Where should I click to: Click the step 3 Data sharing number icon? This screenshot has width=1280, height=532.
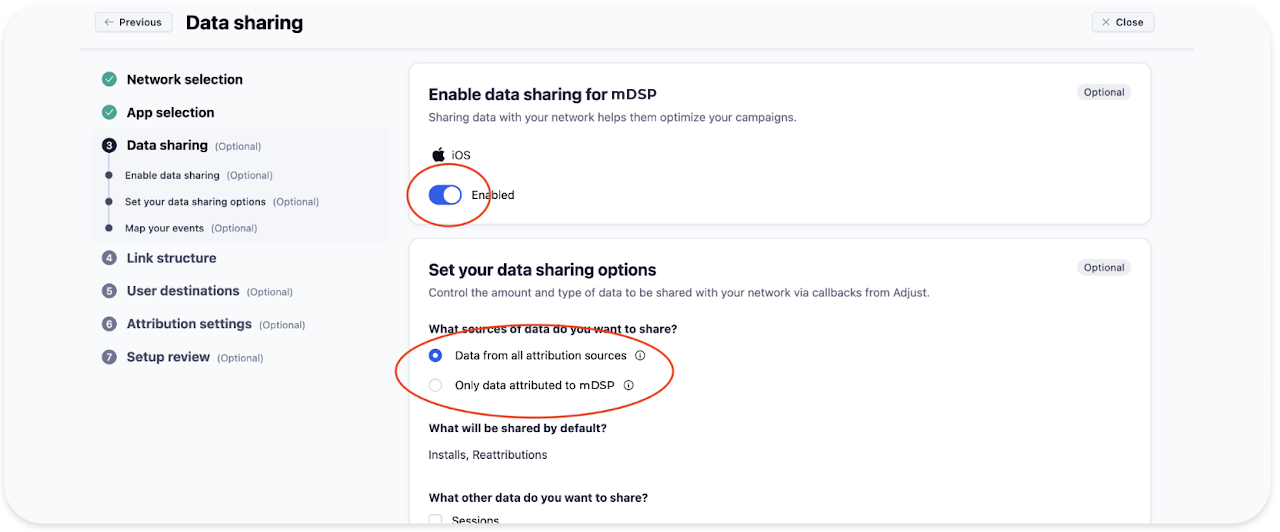coord(109,146)
